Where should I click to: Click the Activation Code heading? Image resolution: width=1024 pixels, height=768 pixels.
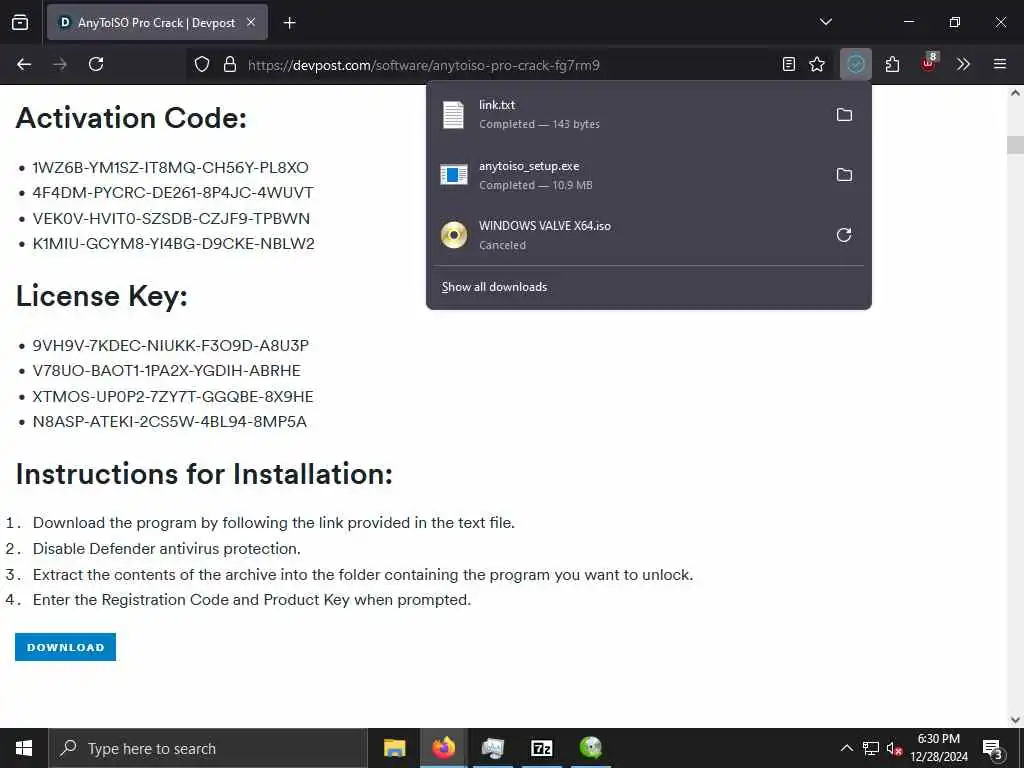(131, 118)
